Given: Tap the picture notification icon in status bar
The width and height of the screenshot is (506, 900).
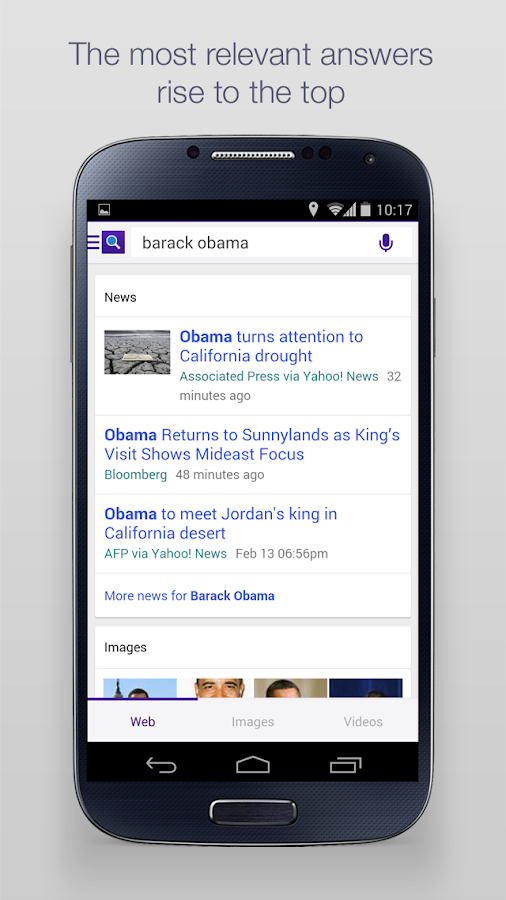Looking at the screenshot, I should tap(104, 210).
